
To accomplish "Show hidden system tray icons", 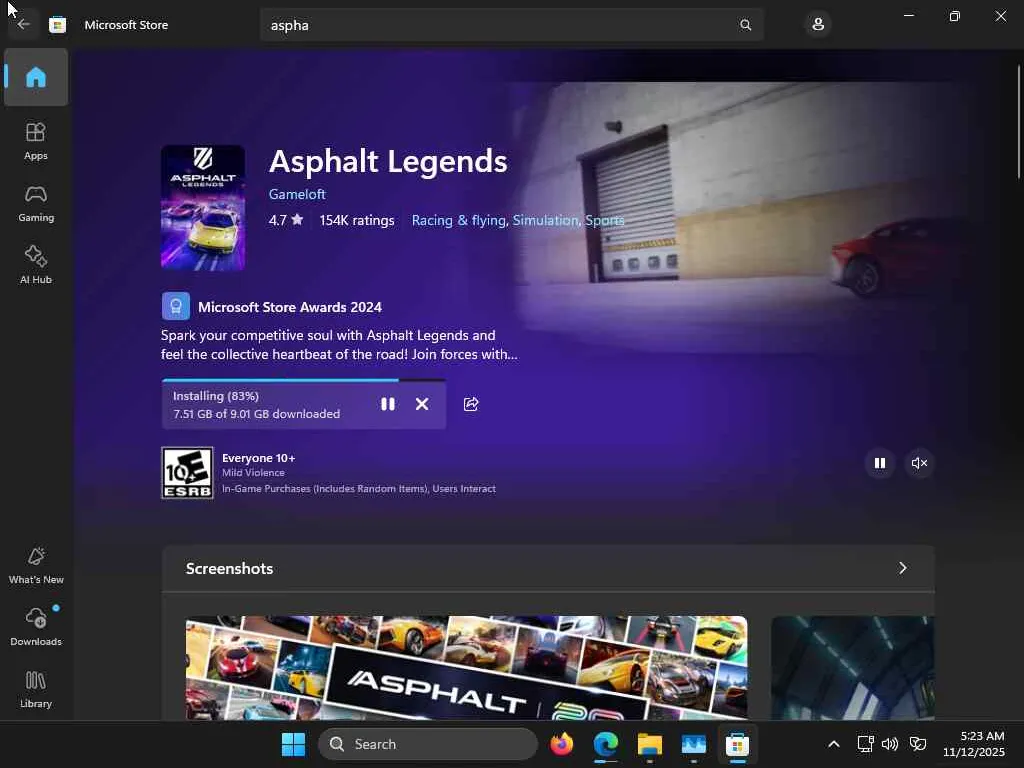I will pos(834,744).
